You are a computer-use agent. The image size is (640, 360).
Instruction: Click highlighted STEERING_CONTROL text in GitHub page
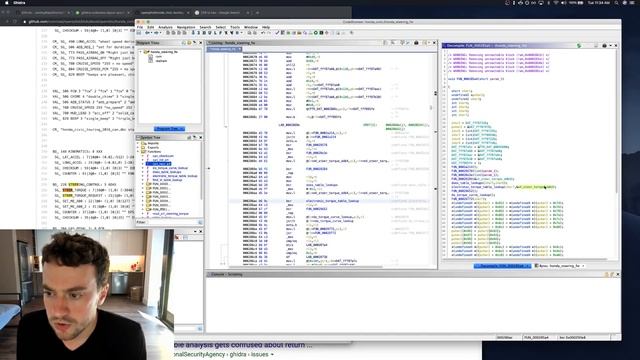(85, 184)
